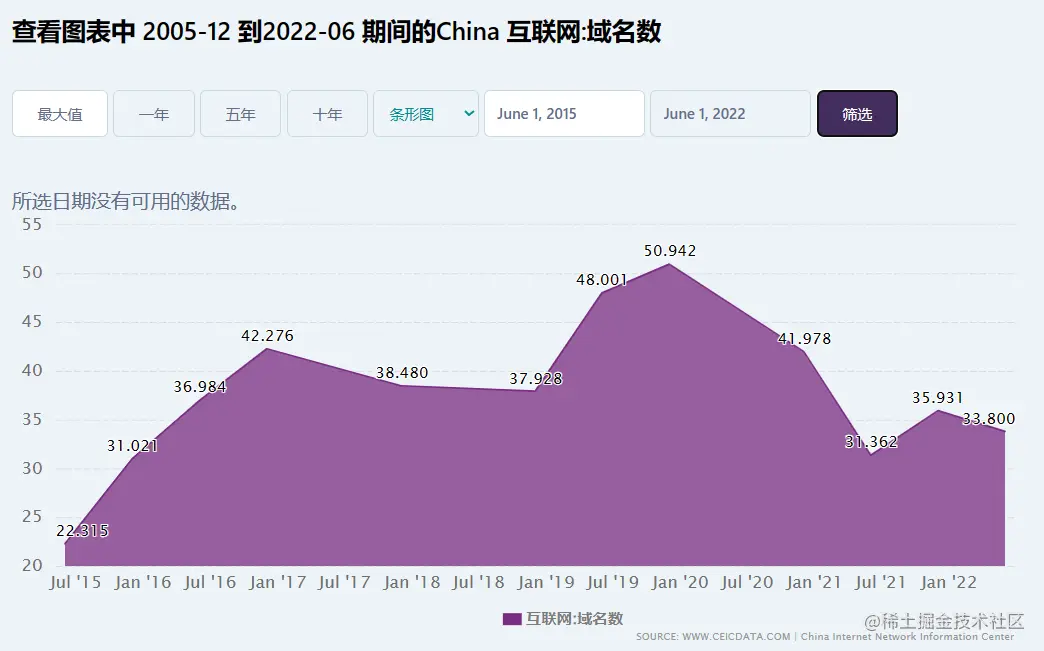Click the y-axis value 45
The height and width of the screenshot is (651, 1044).
click(x=32, y=322)
